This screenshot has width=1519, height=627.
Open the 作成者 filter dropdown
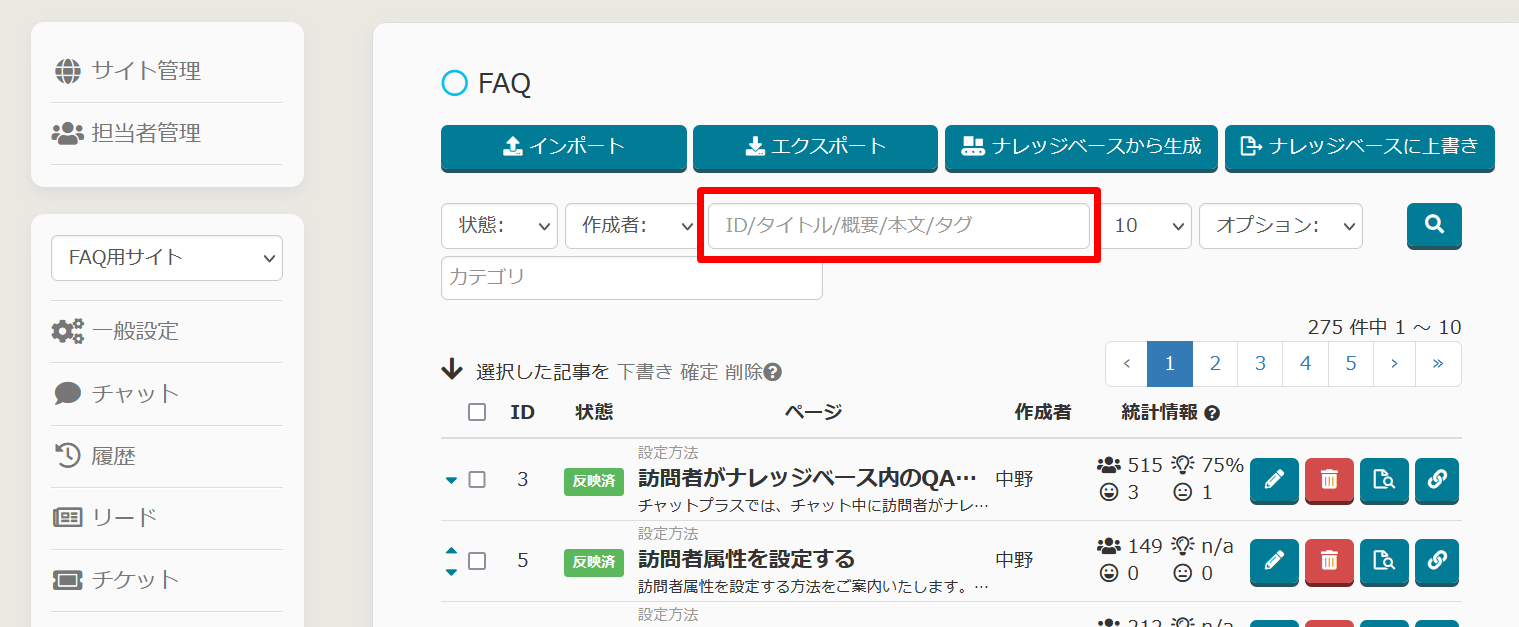(630, 226)
